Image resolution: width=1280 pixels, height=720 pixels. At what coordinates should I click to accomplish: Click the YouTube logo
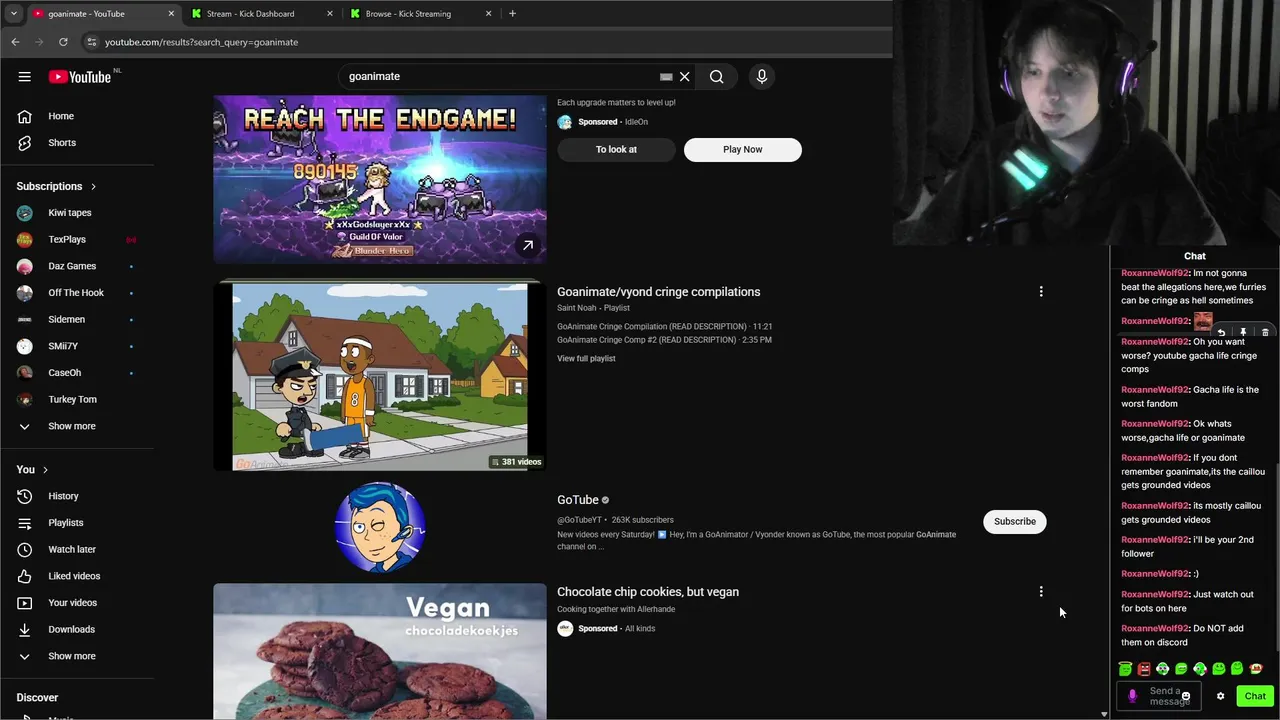pos(80,76)
